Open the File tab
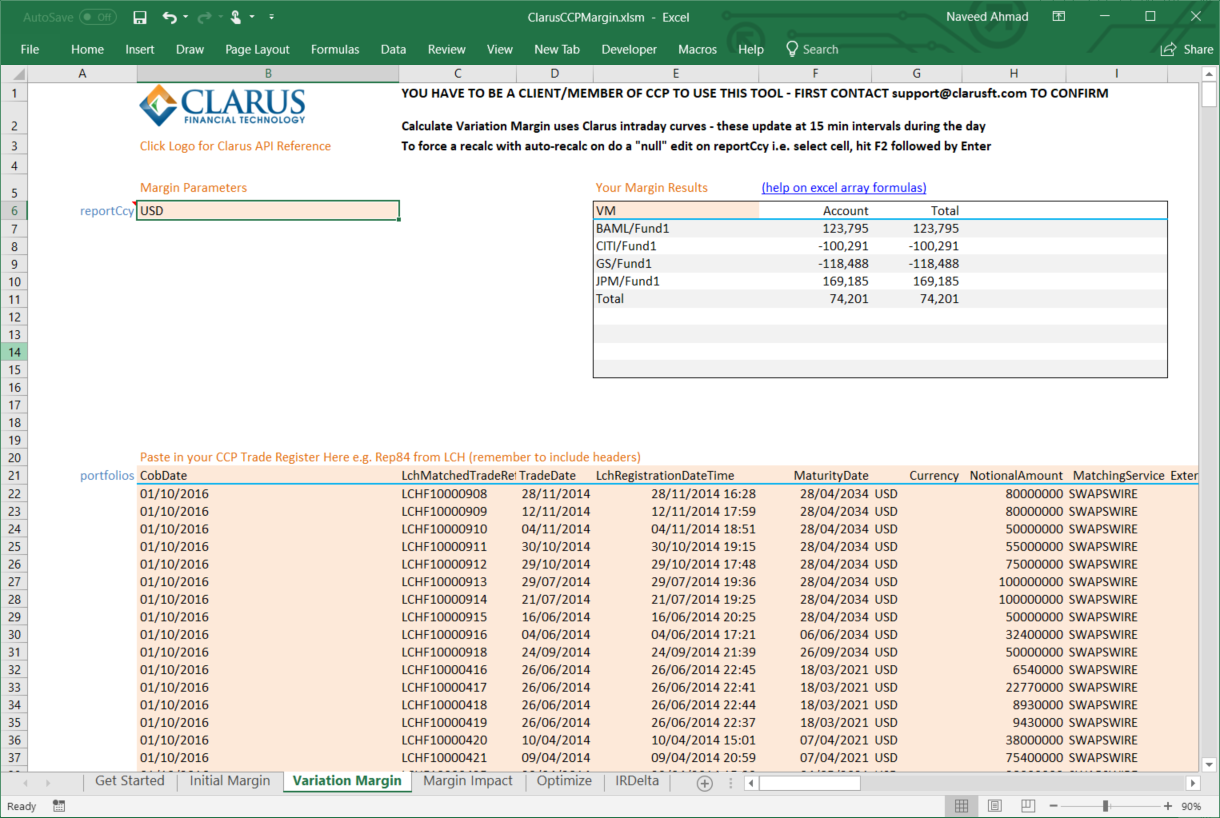 point(30,49)
